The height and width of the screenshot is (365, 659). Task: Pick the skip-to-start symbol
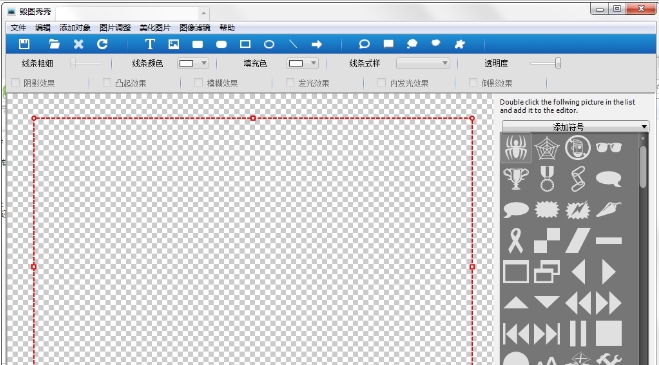tap(516, 334)
